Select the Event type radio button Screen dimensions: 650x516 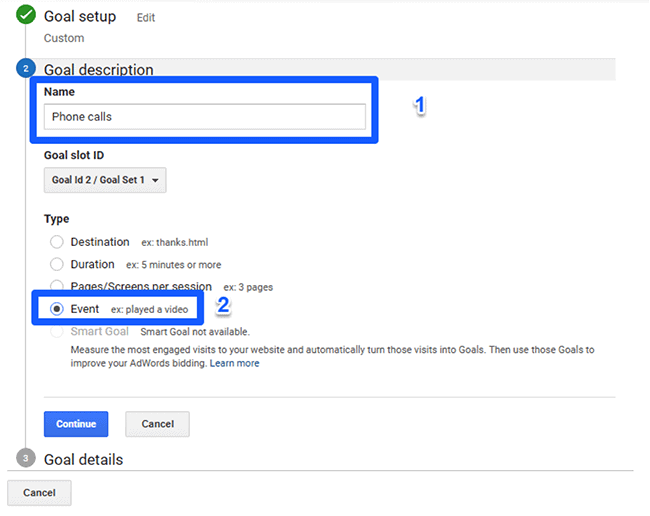tap(57, 309)
